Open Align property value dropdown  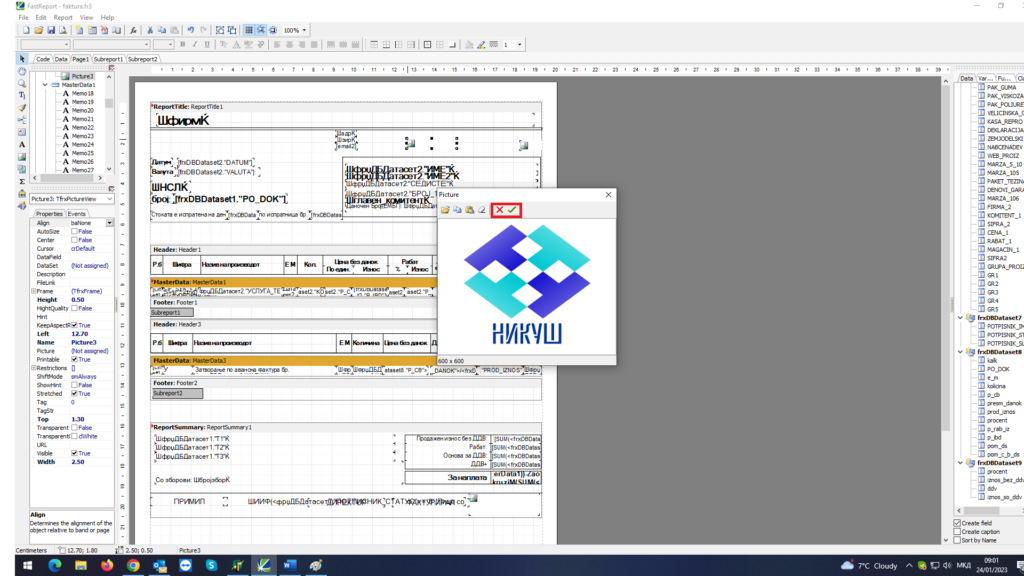click(x=110, y=223)
